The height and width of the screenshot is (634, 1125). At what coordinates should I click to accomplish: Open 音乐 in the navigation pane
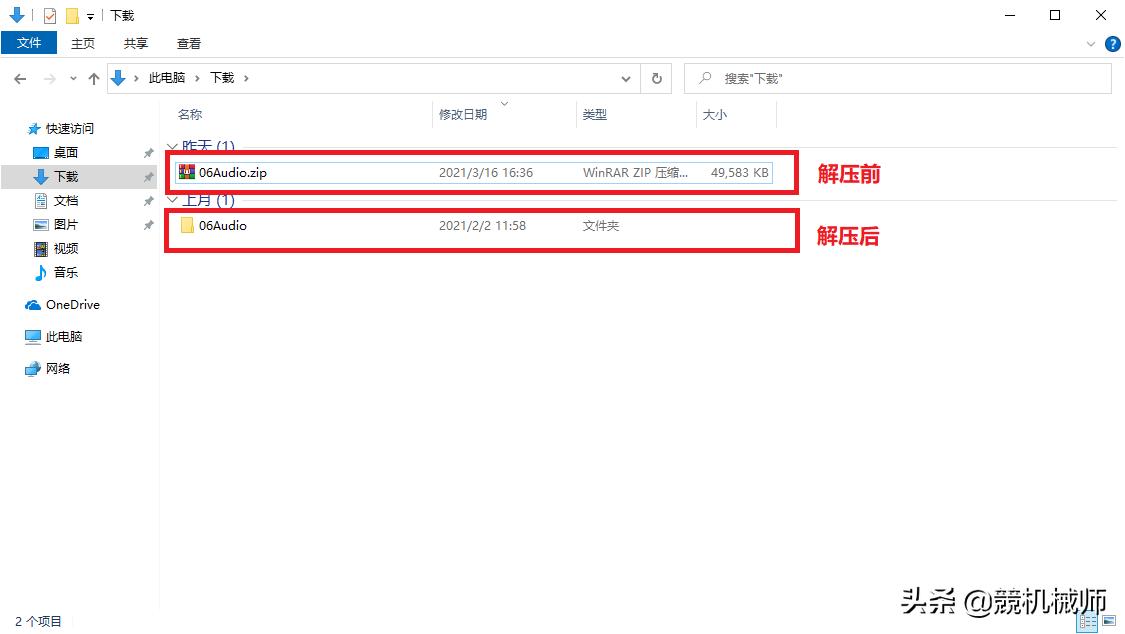65,272
